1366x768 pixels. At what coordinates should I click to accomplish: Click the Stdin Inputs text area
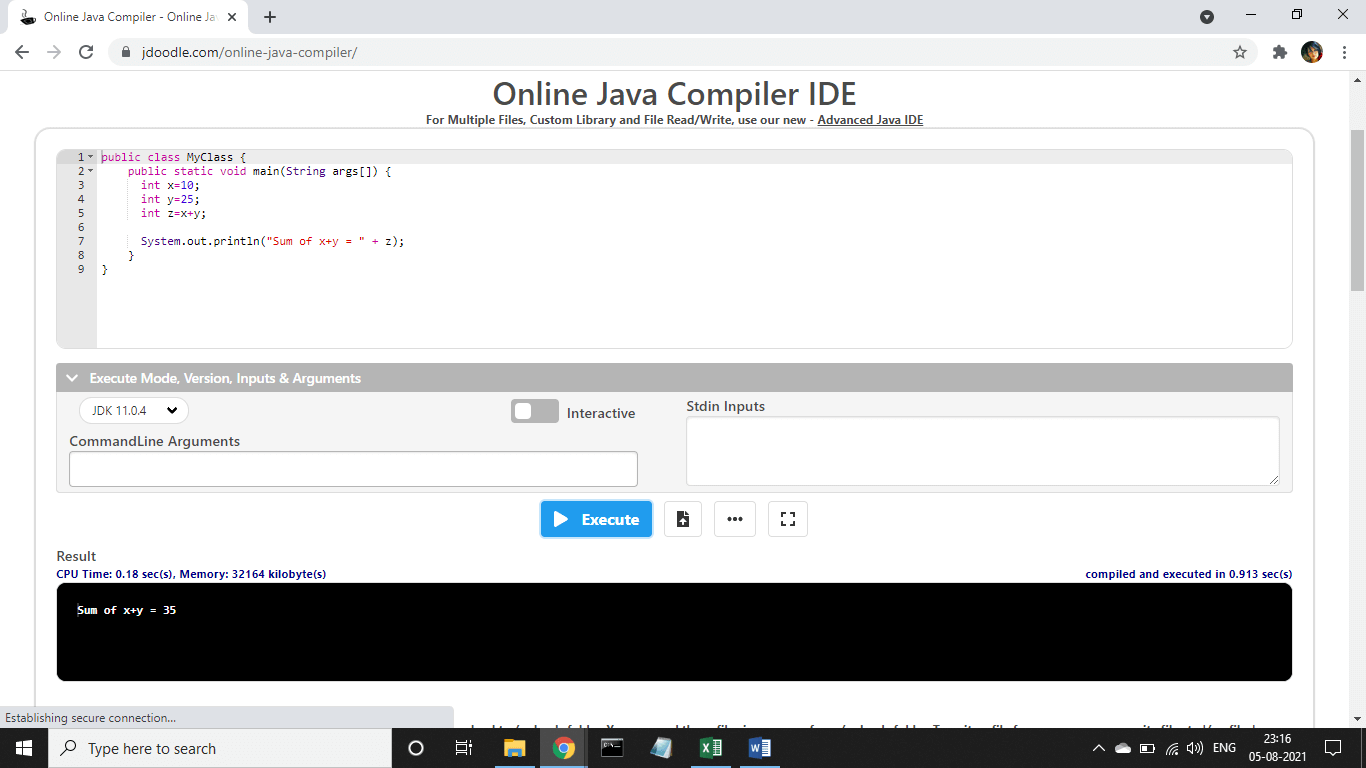tap(983, 452)
